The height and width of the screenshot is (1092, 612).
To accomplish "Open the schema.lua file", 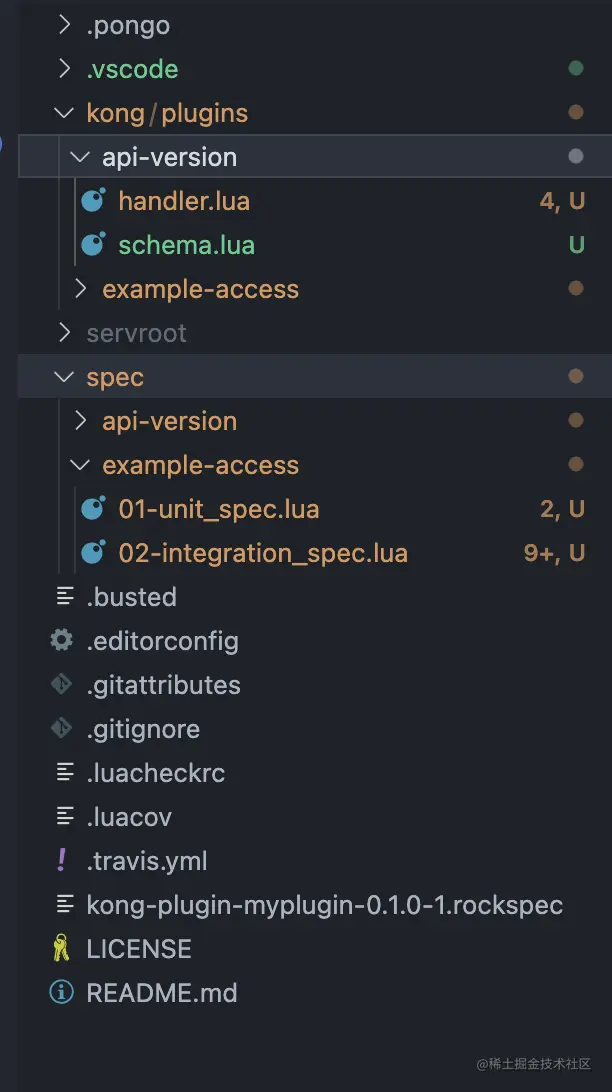I will (186, 245).
